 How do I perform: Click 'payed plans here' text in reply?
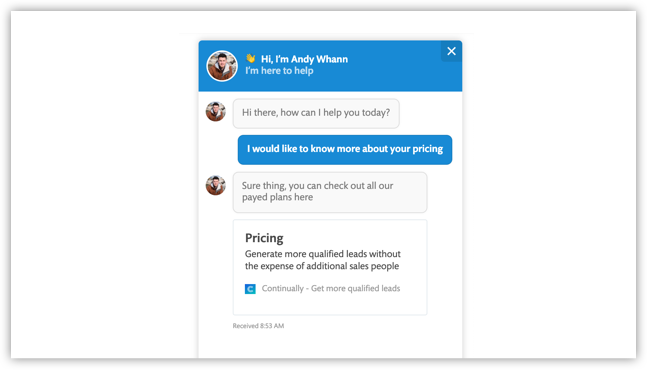click(x=277, y=197)
